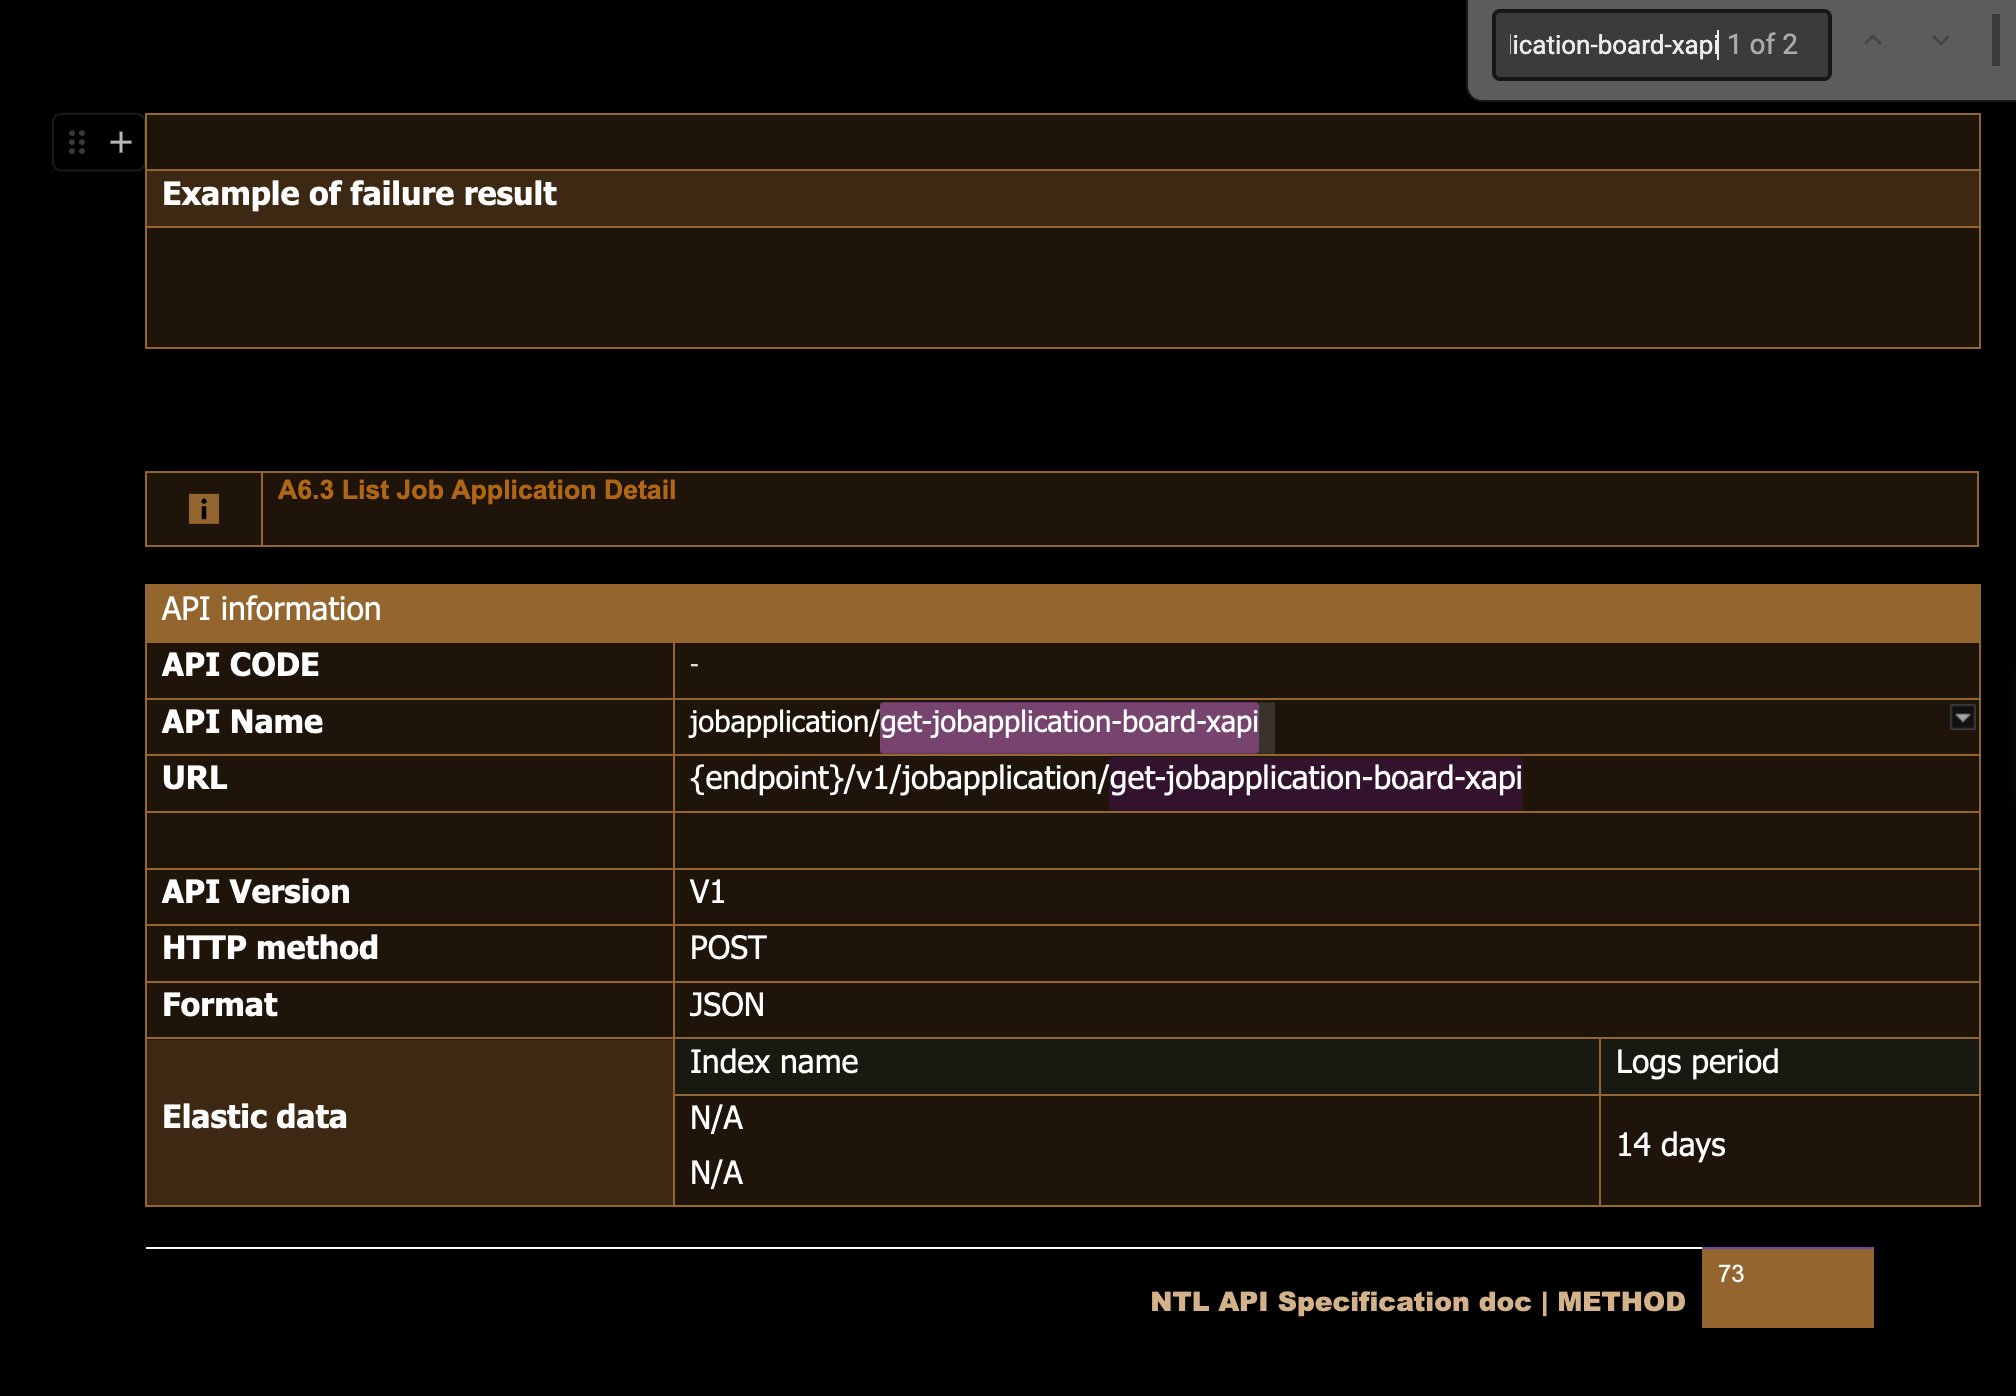Viewport: 2016px width, 1396px height.
Task: Click the plus add-block icon
Action: click(x=121, y=143)
